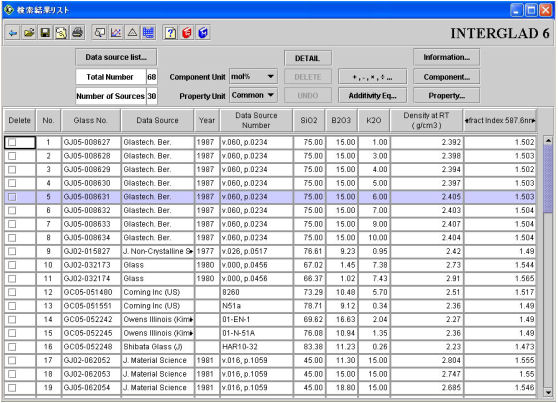Screen dimensions: 558x403
Task: Click the Data source list... button
Action: click(x=116, y=57)
